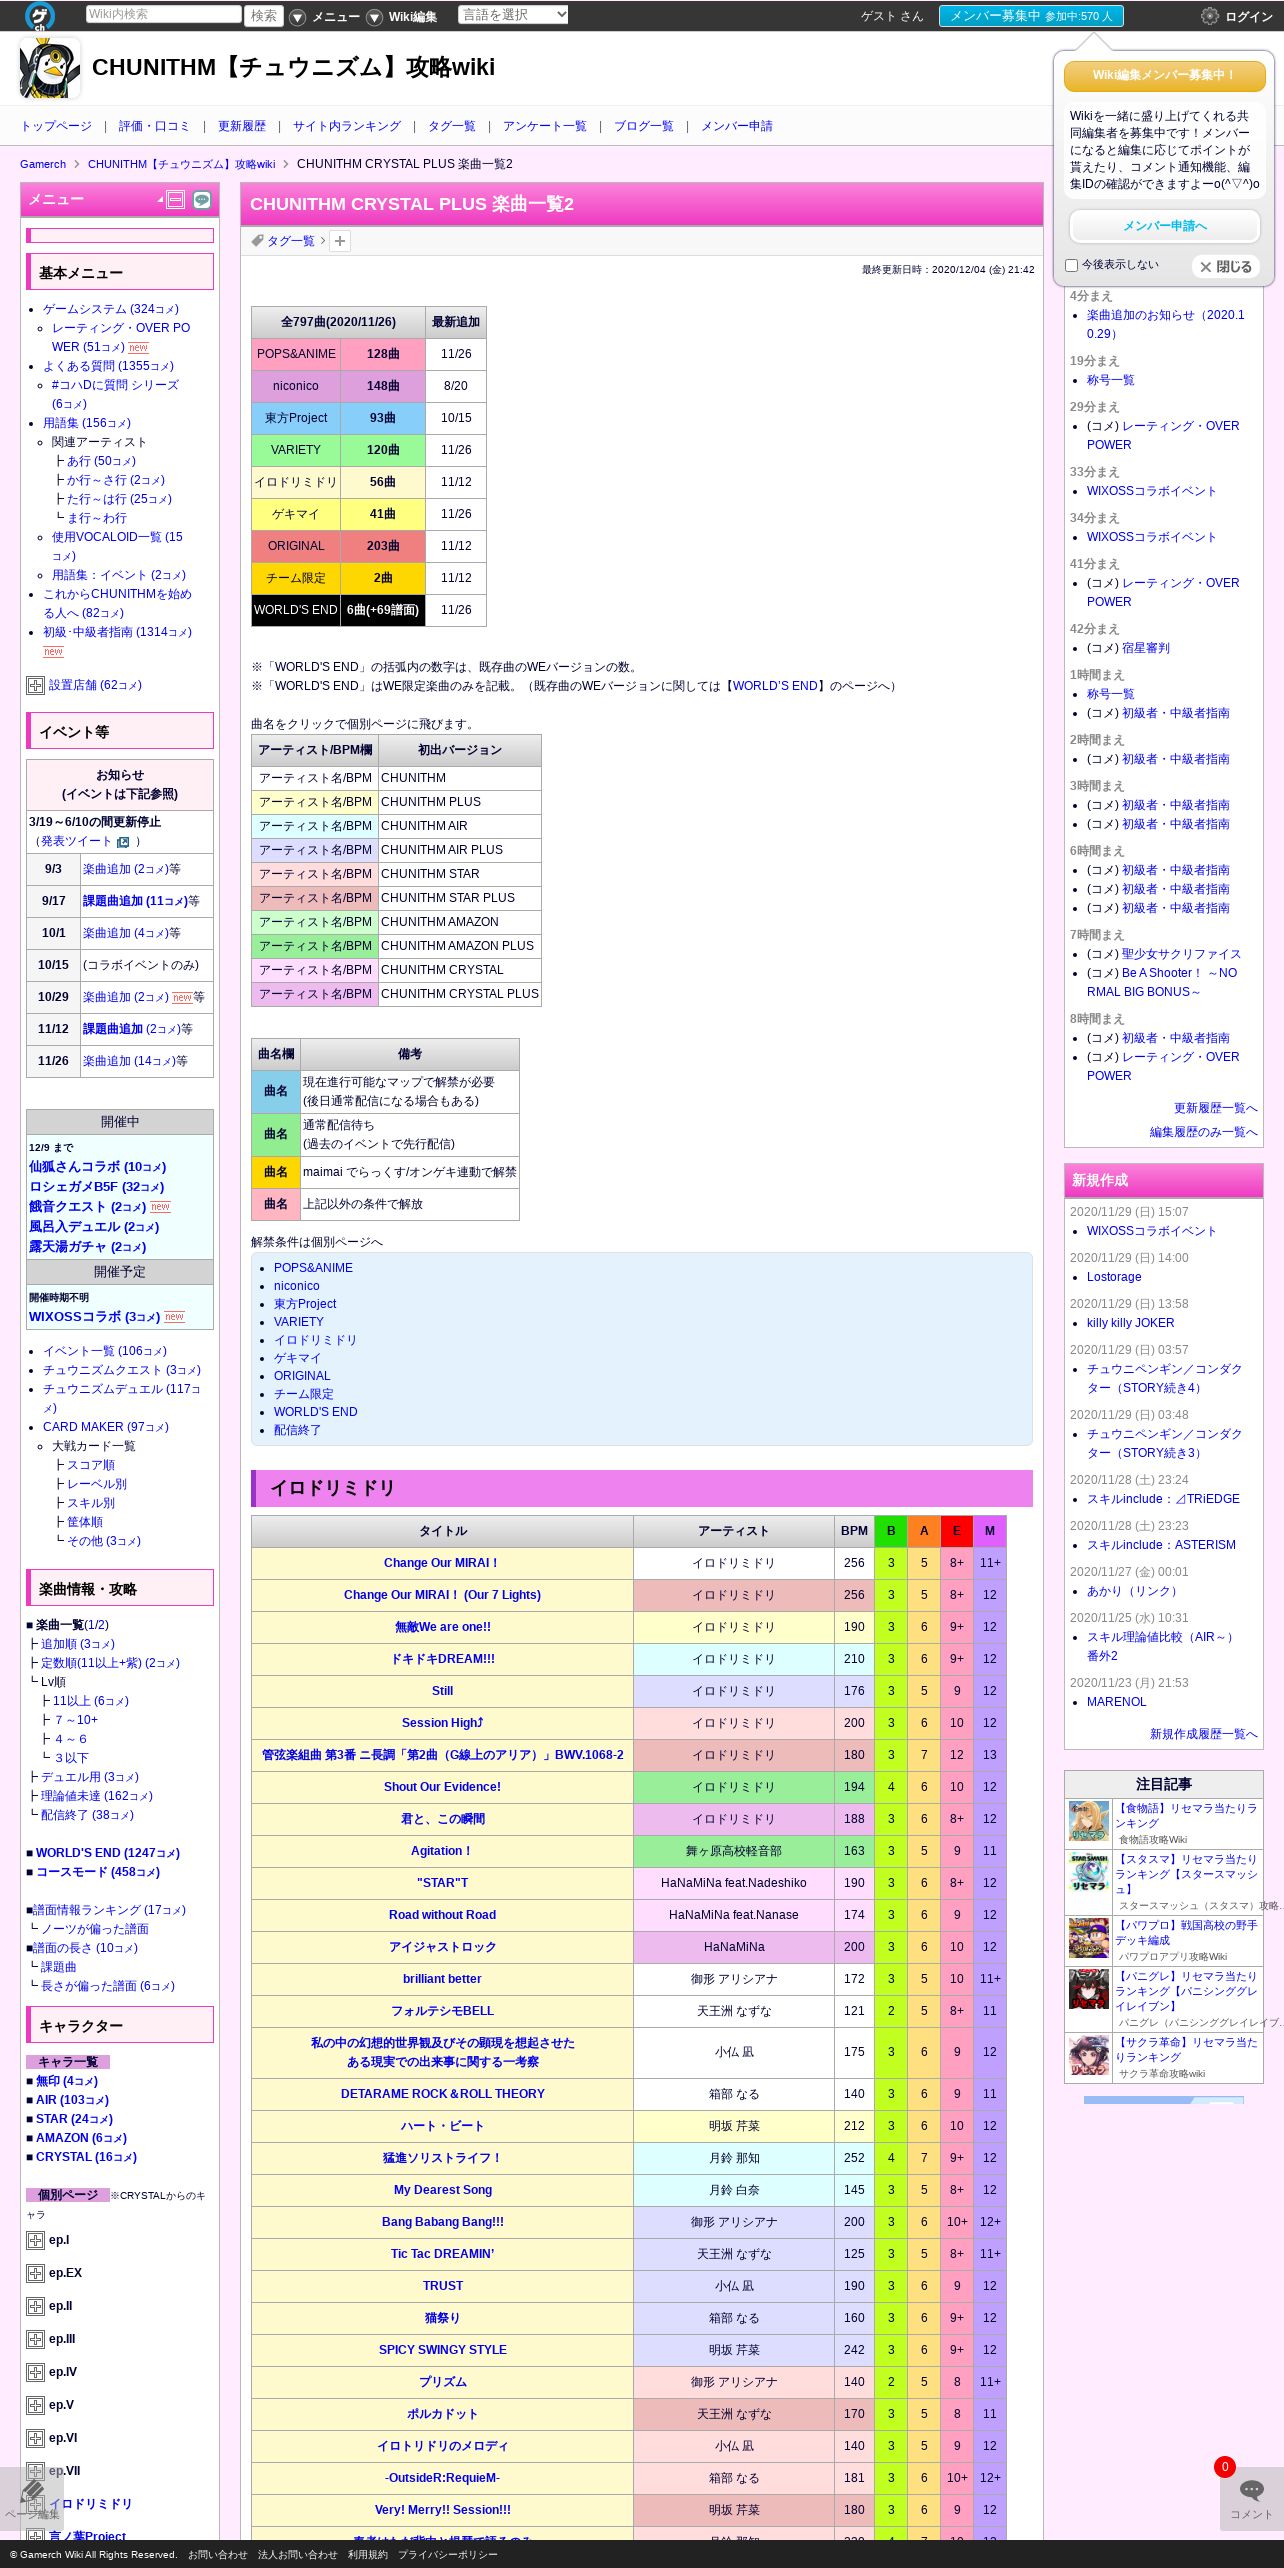This screenshot has height=2568, width=1284.
Task: Expand the ep.VI character list
Action: pyautogui.click(x=35, y=2439)
